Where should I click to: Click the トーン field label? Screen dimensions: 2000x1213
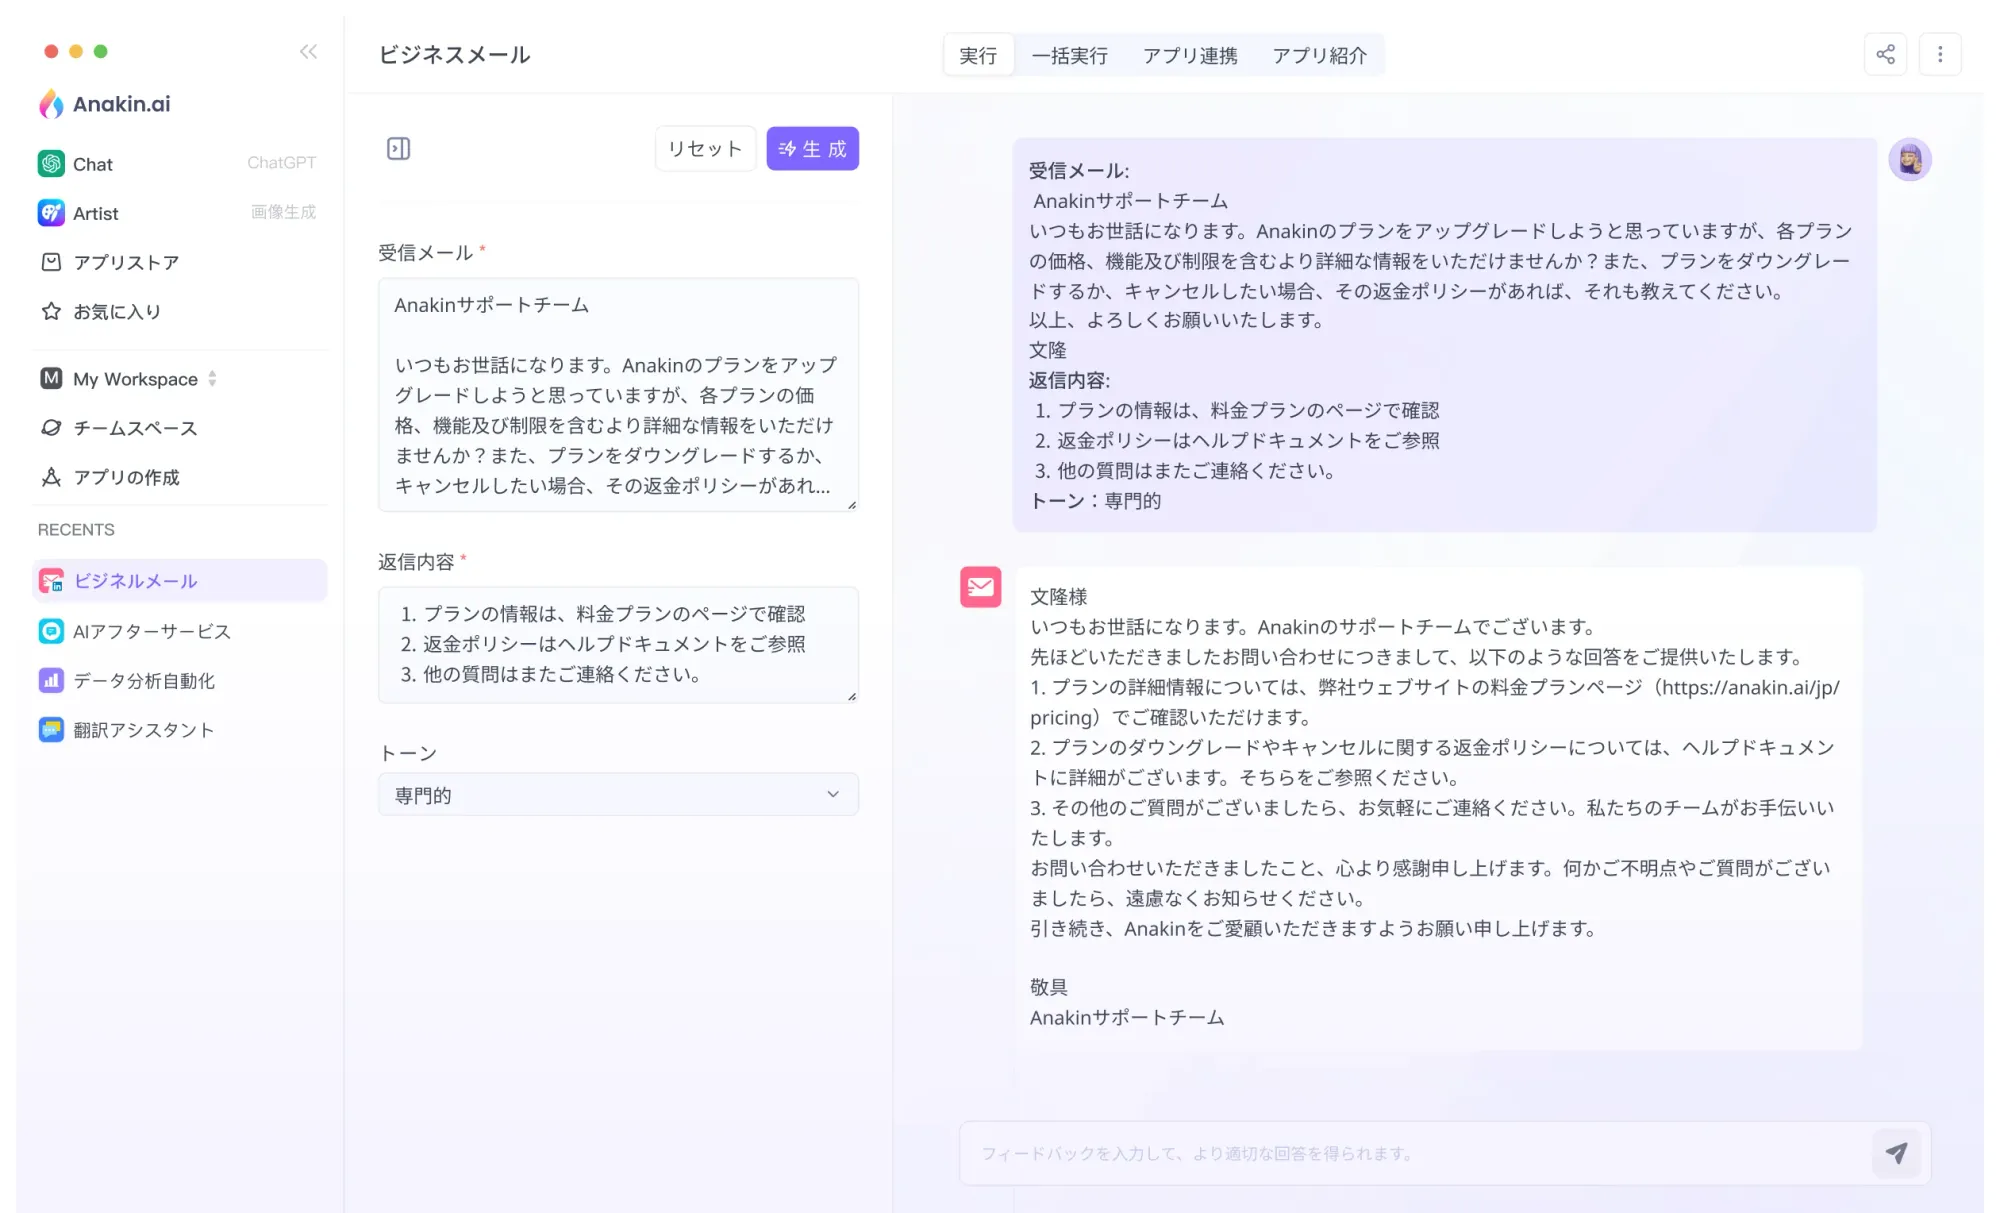coord(407,753)
